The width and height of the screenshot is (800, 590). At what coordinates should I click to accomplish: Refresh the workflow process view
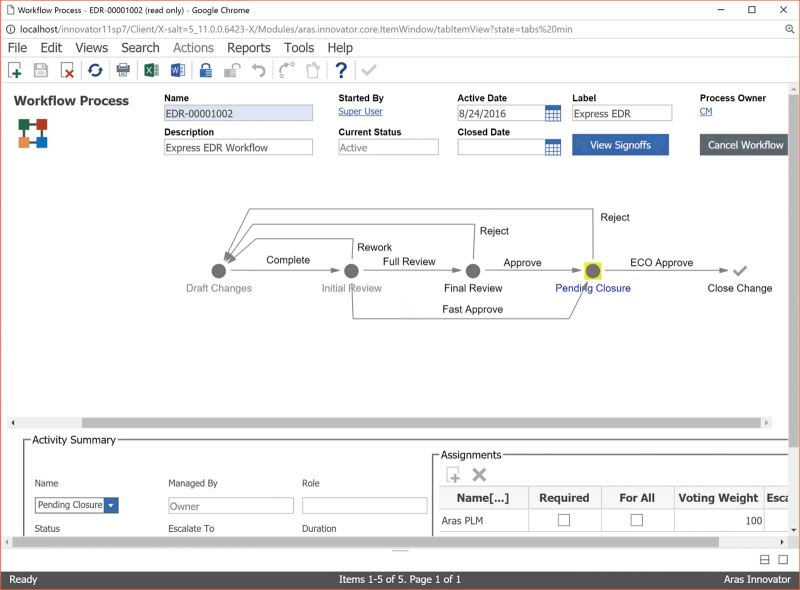tap(95, 70)
